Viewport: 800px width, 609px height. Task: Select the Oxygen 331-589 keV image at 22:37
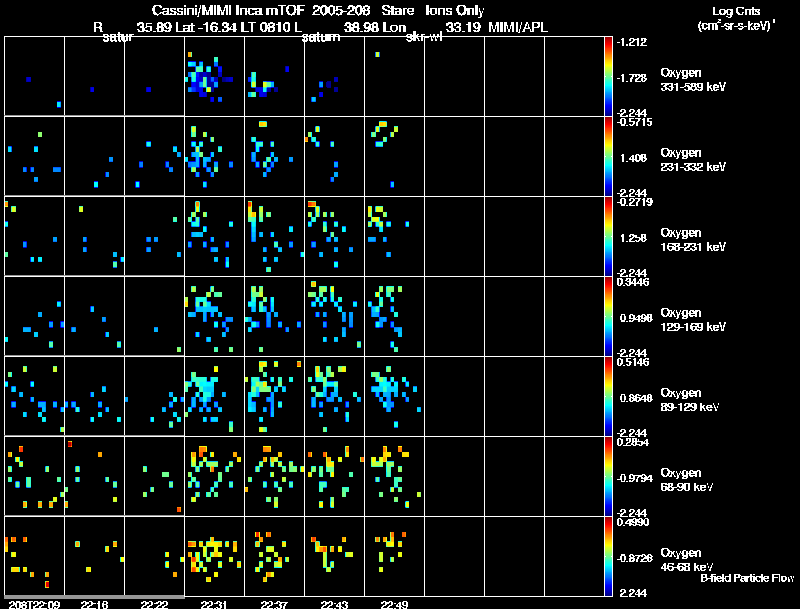(274, 76)
